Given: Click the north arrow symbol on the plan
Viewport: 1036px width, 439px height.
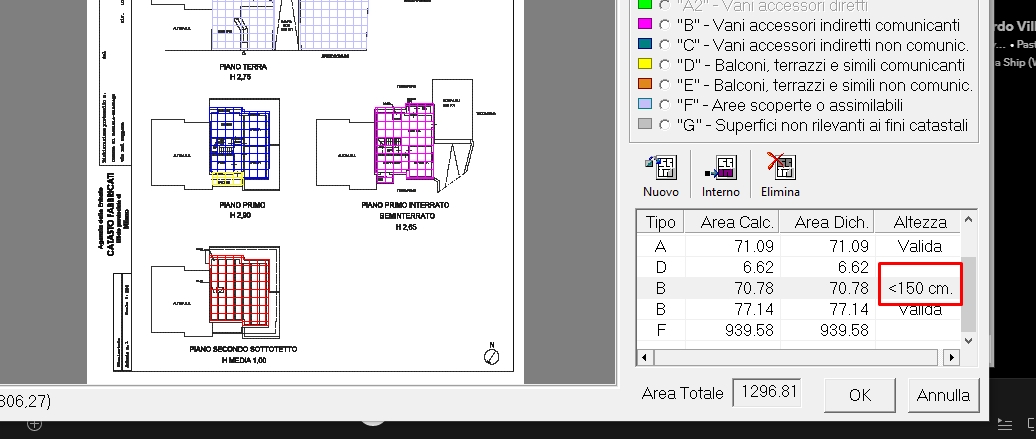Looking at the screenshot, I should [x=488, y=355].
